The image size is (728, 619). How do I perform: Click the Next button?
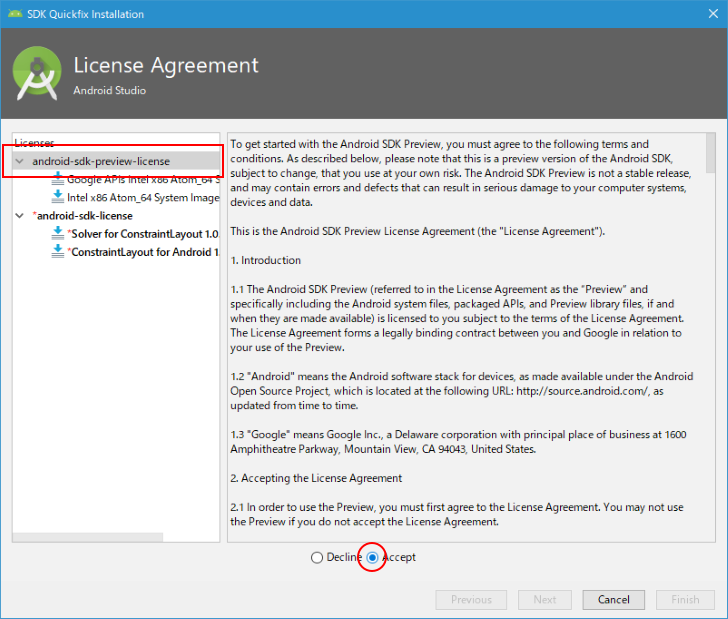[545, 599]
